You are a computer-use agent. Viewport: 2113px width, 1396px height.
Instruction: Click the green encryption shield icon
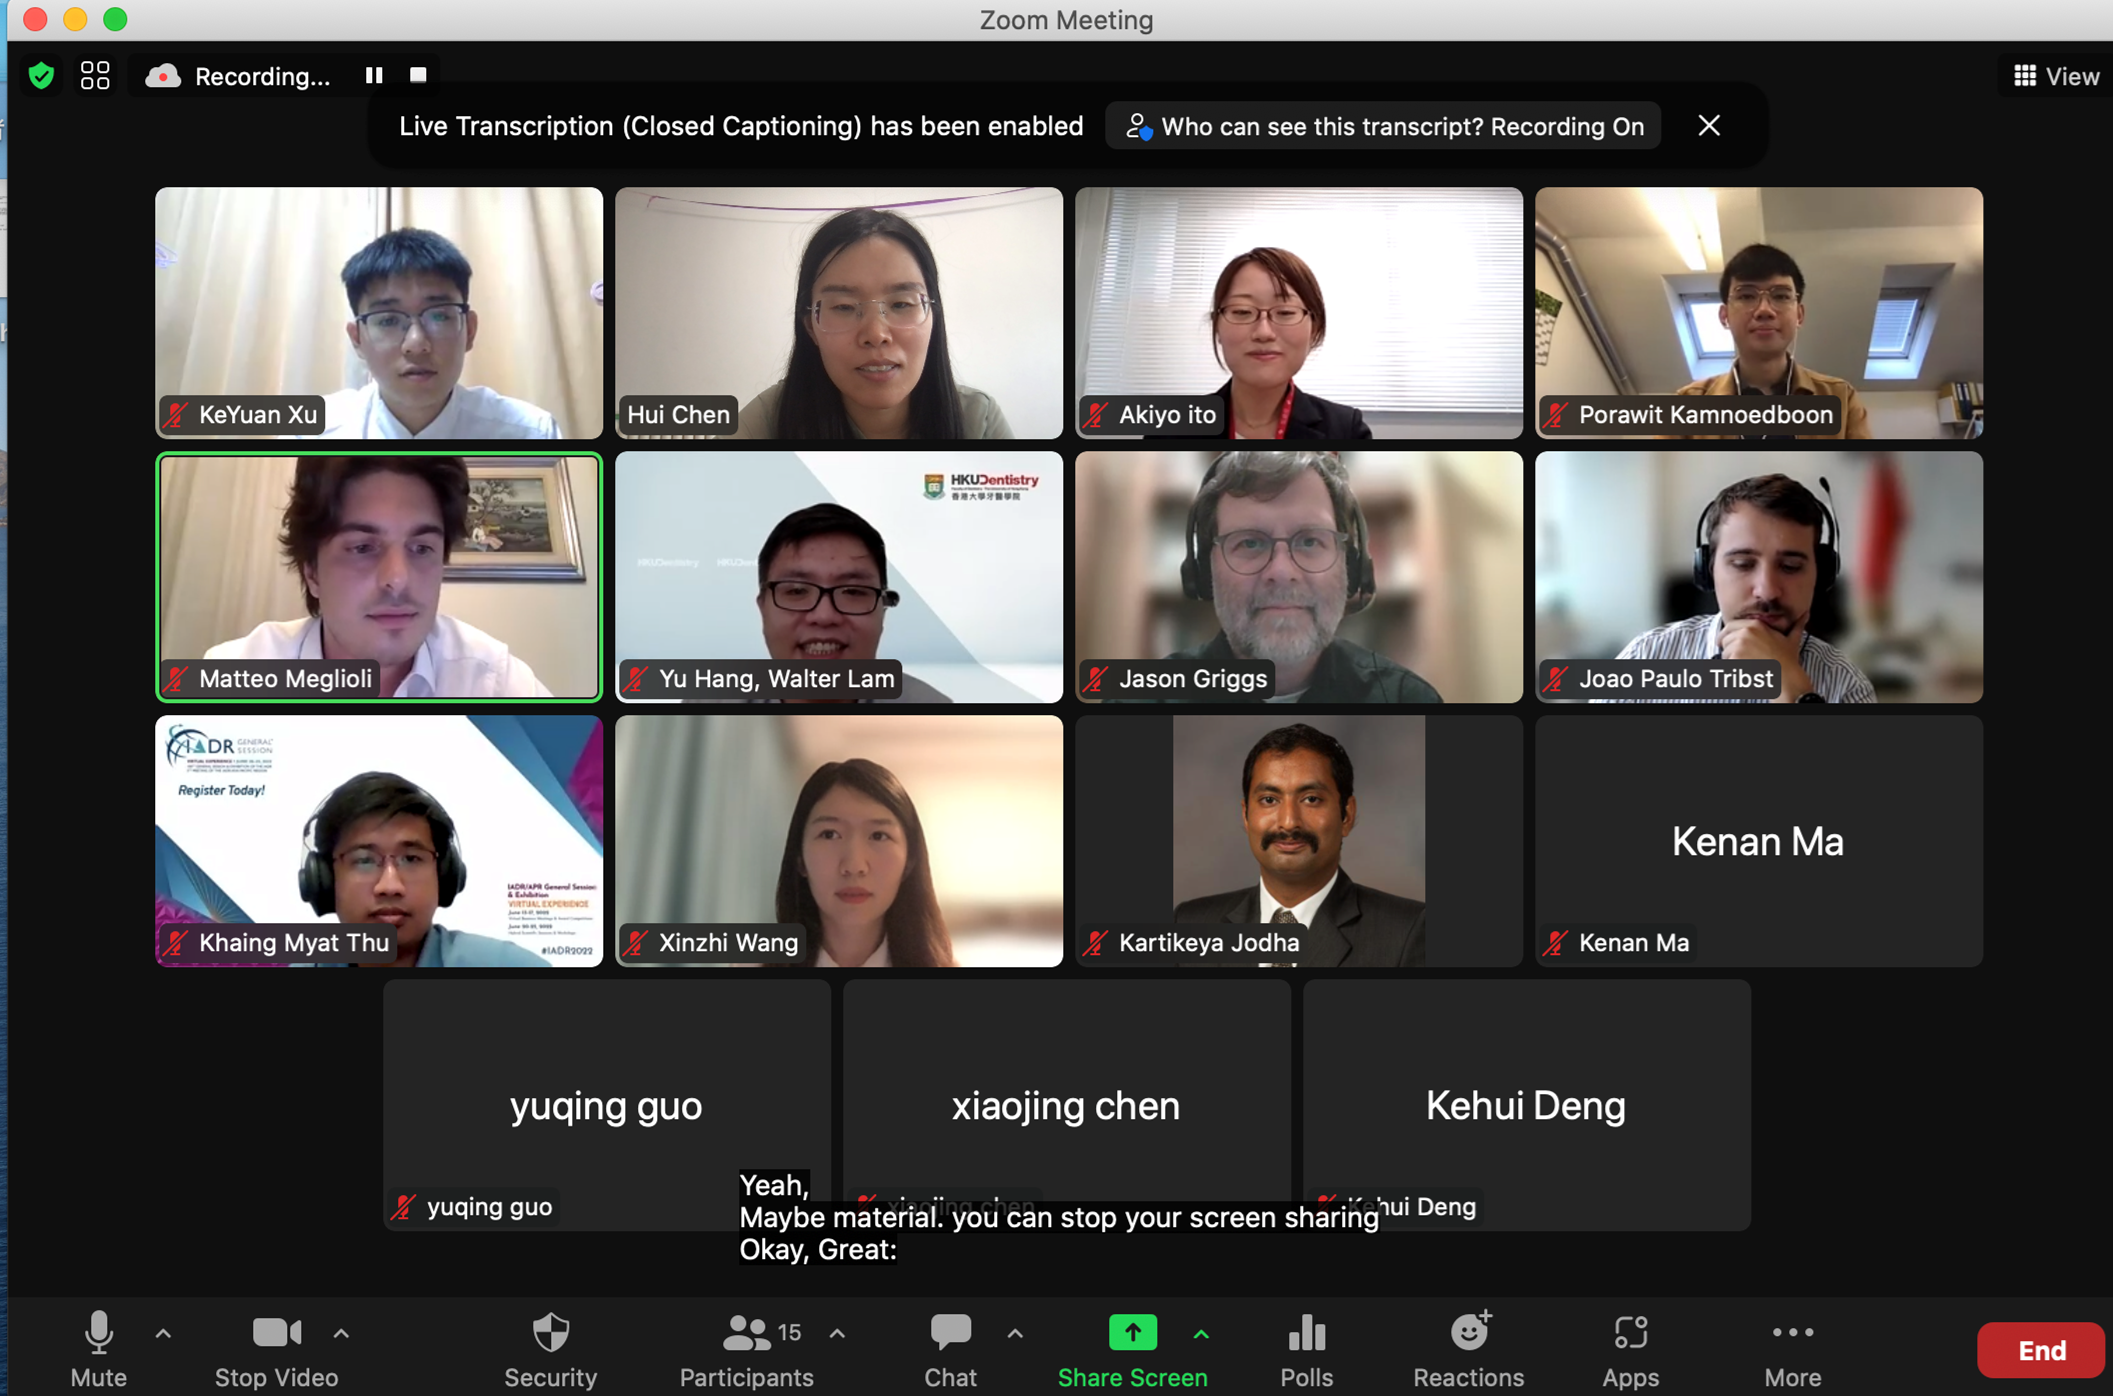(x=41, y=76)
